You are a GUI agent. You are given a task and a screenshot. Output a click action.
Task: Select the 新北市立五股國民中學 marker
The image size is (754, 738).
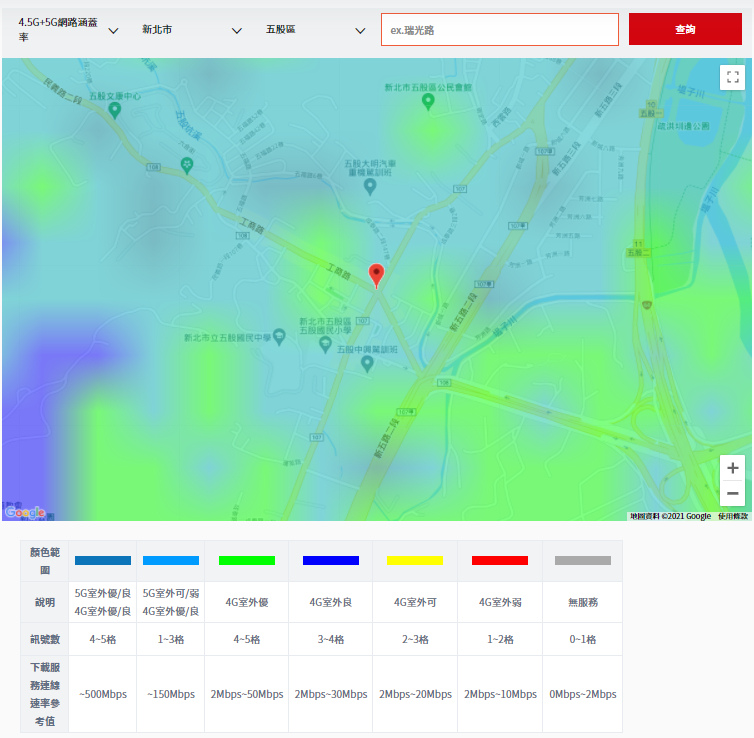pyautogui.click(x=279, y=336)
